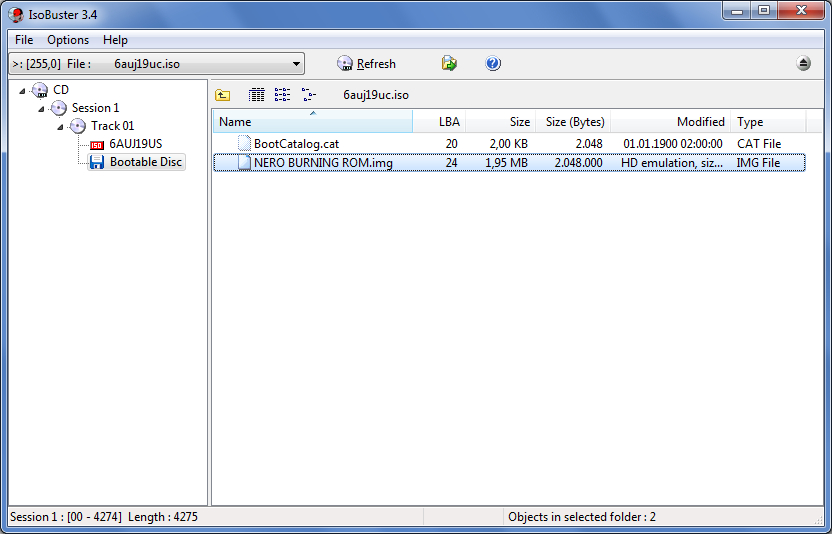Click the Objects in selected folder status
The image size is (832, 534).
[582, 517]
